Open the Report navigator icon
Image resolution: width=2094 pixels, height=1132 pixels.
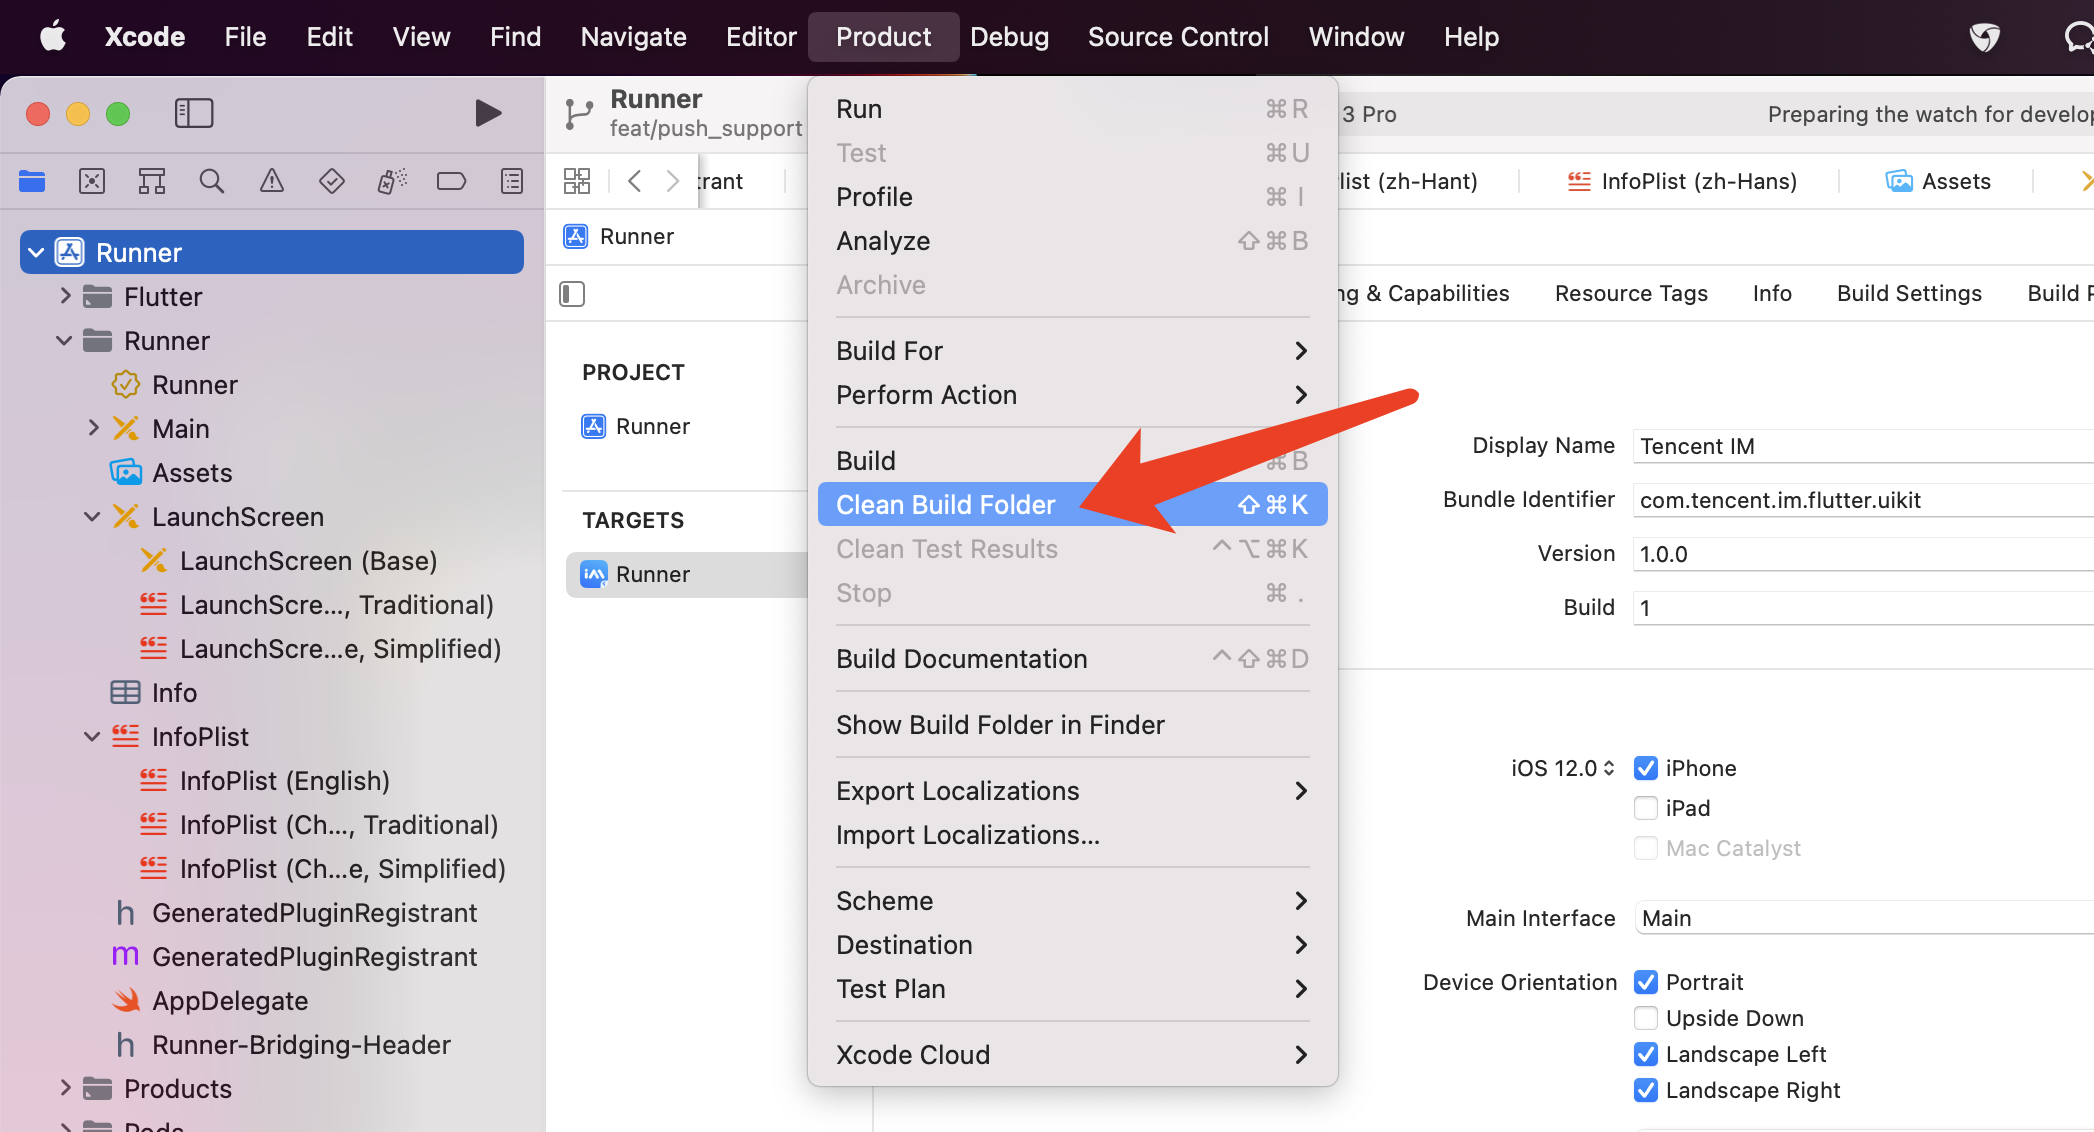point(511,181)
